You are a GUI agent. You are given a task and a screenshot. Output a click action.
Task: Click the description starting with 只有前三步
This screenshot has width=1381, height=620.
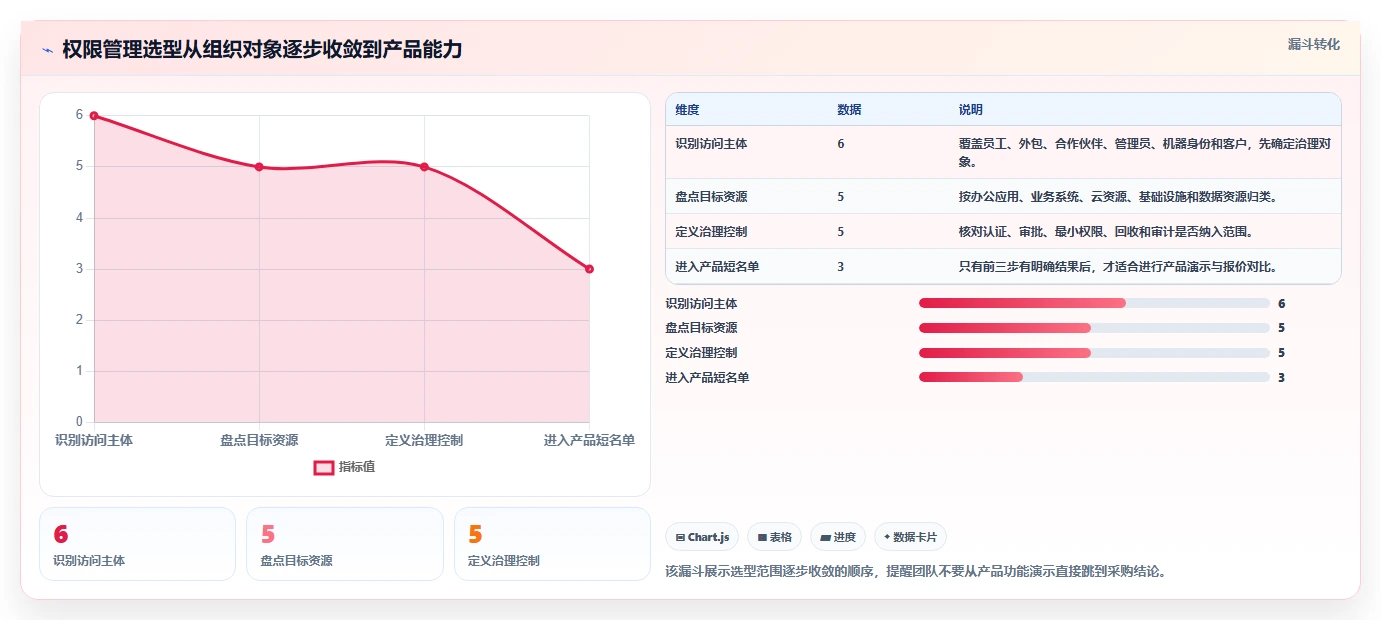click(1117, 267)
